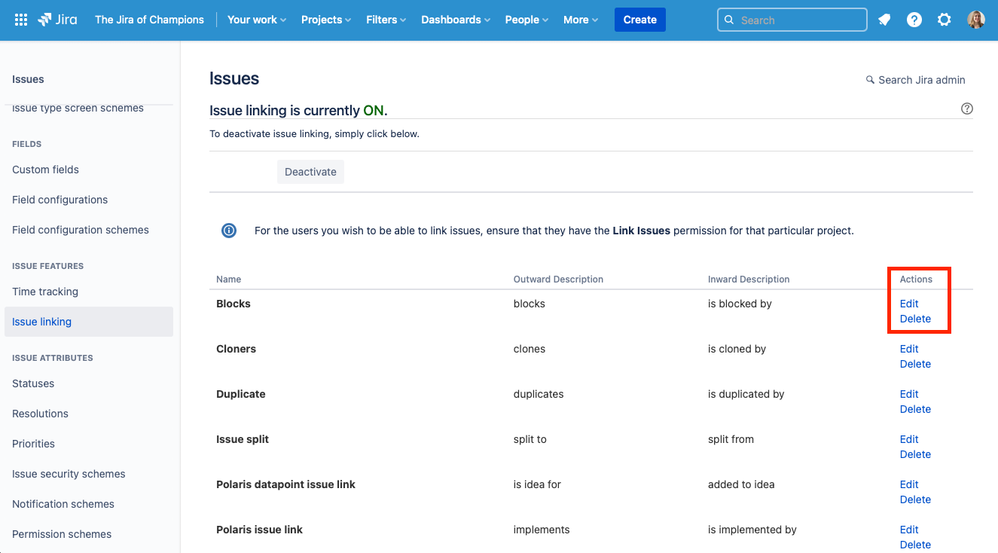Open the app switcher grid icon
The width and height of the screenshot is (998, 553).
click(x=21, y=19)
